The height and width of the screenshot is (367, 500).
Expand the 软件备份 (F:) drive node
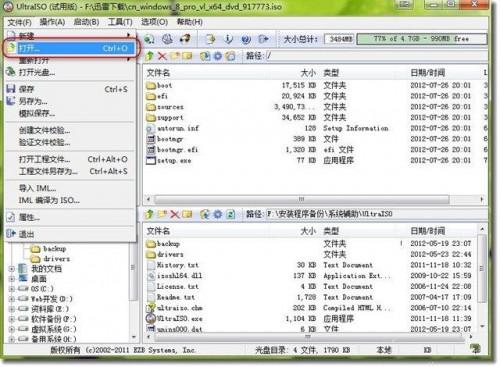[12, 319]
